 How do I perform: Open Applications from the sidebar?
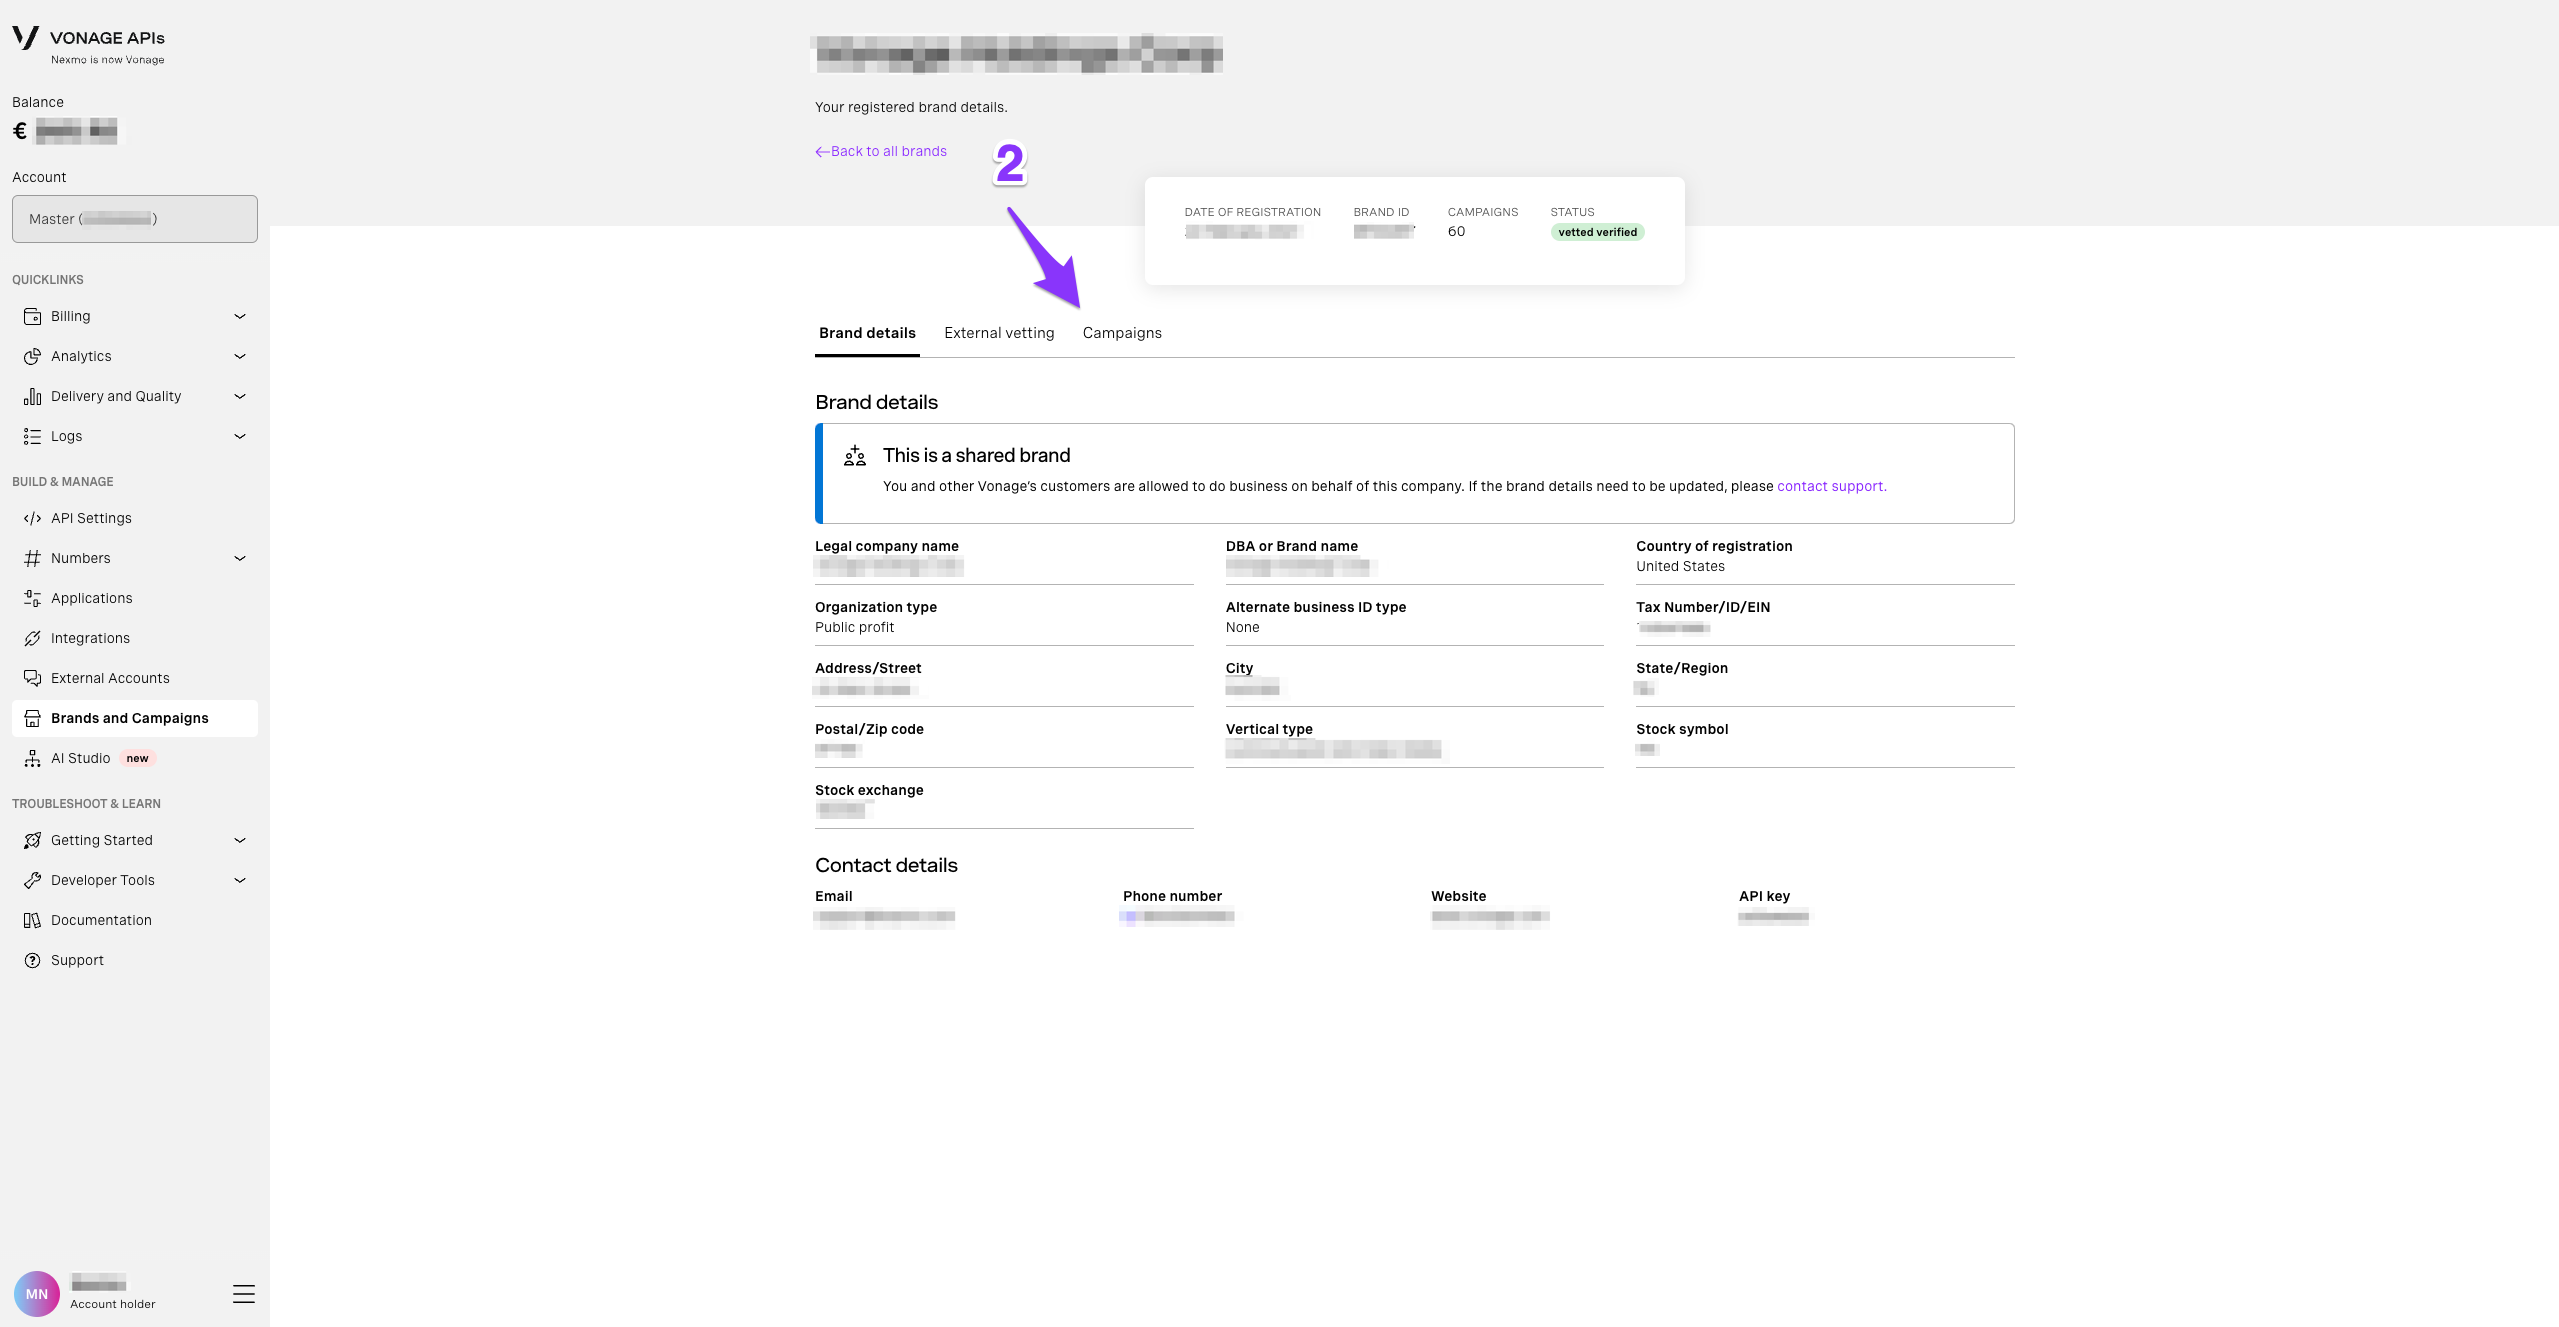click(x=91, y=597)
